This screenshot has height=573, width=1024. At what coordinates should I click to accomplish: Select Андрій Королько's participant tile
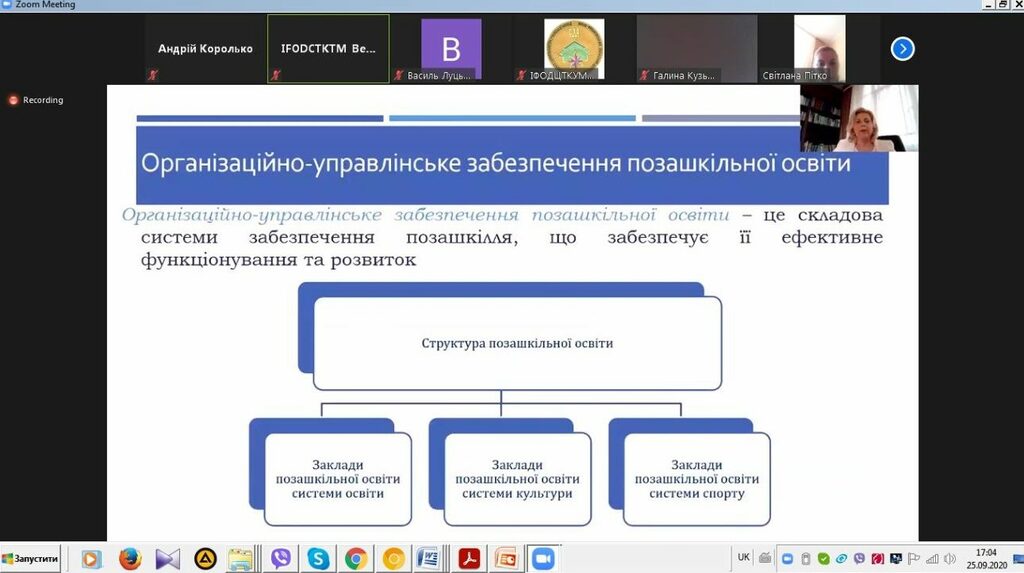click(x=205, y=48)
